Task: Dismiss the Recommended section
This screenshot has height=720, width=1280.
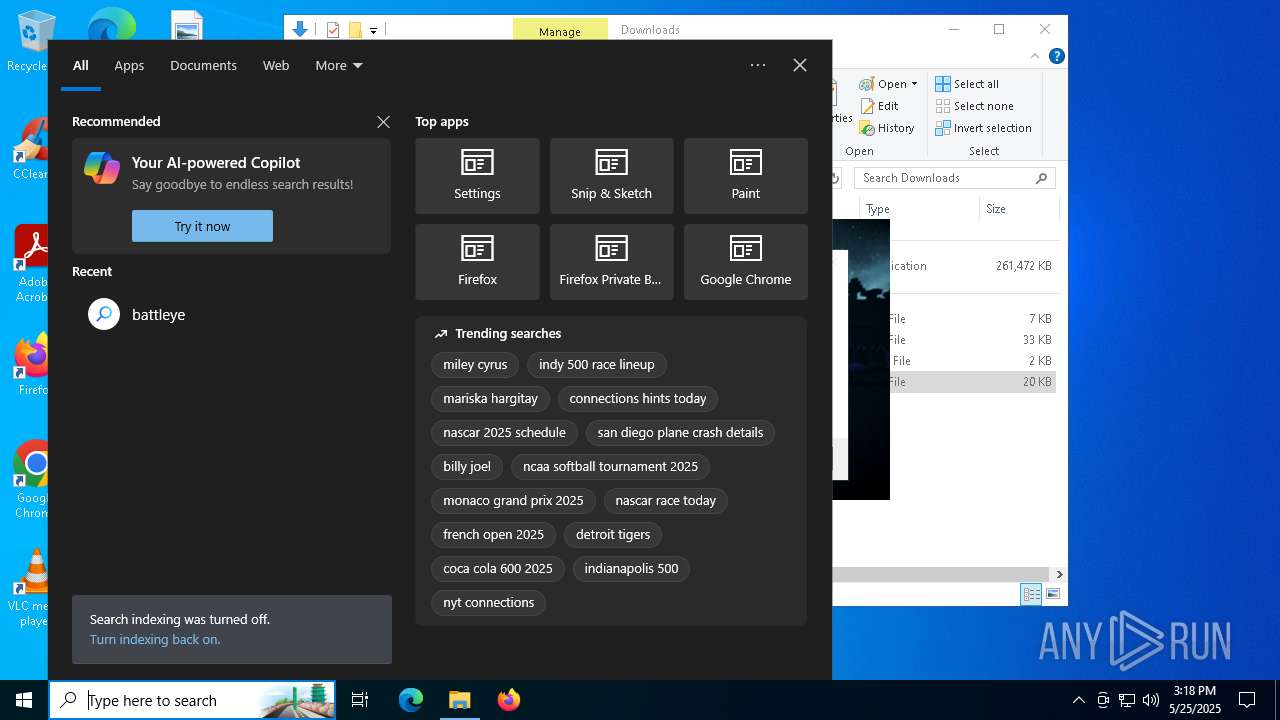Action: point(383,122)
